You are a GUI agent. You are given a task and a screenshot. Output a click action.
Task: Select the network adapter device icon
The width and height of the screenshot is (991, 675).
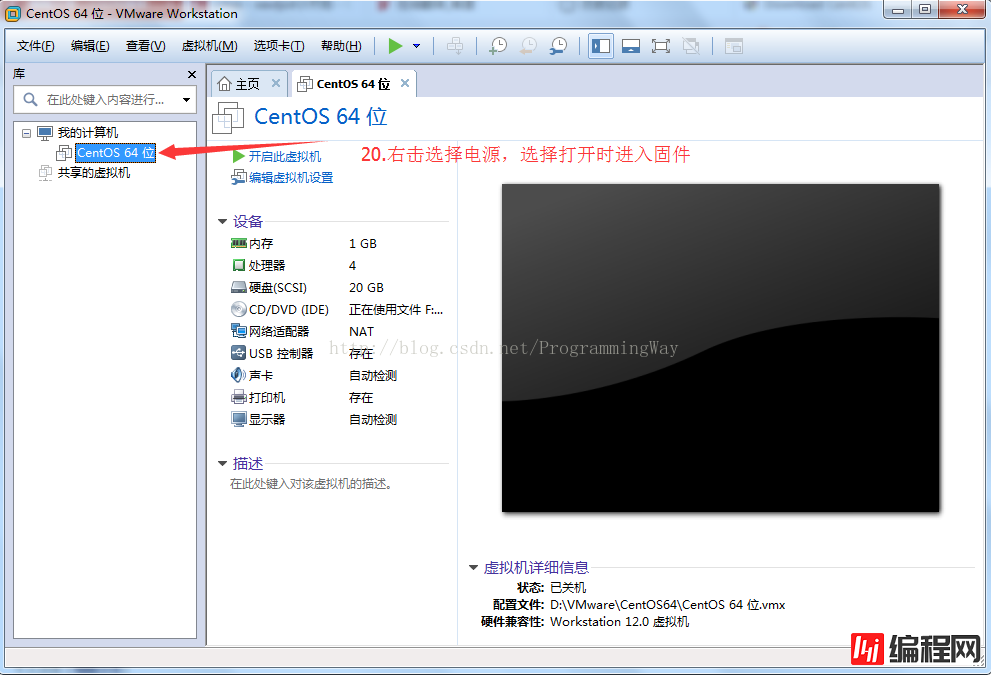pos(239,331)
